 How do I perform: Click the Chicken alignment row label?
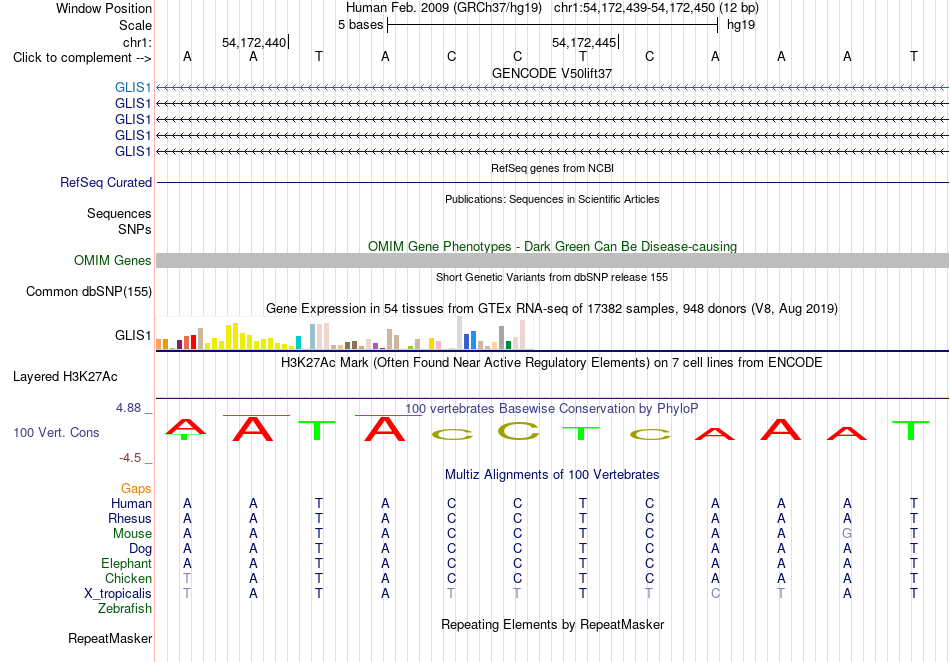click(128, 579)
